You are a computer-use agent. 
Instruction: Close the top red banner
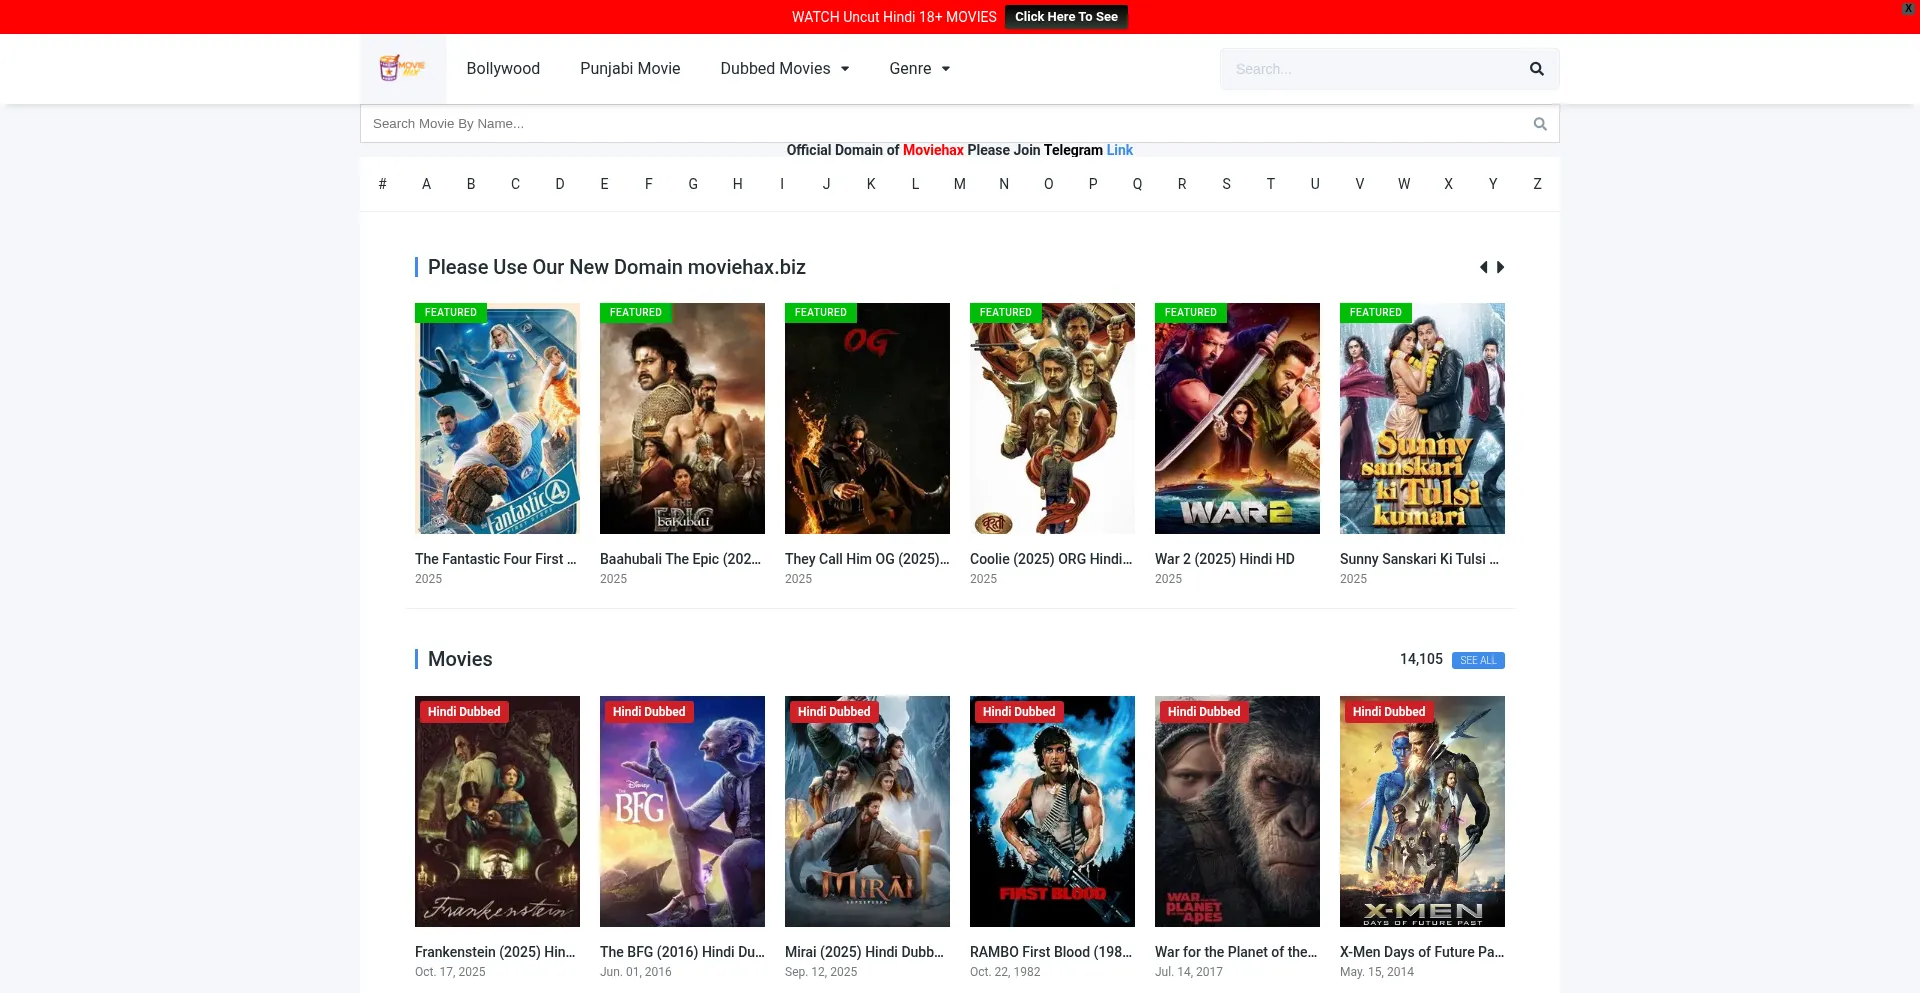pos(1908,8)
